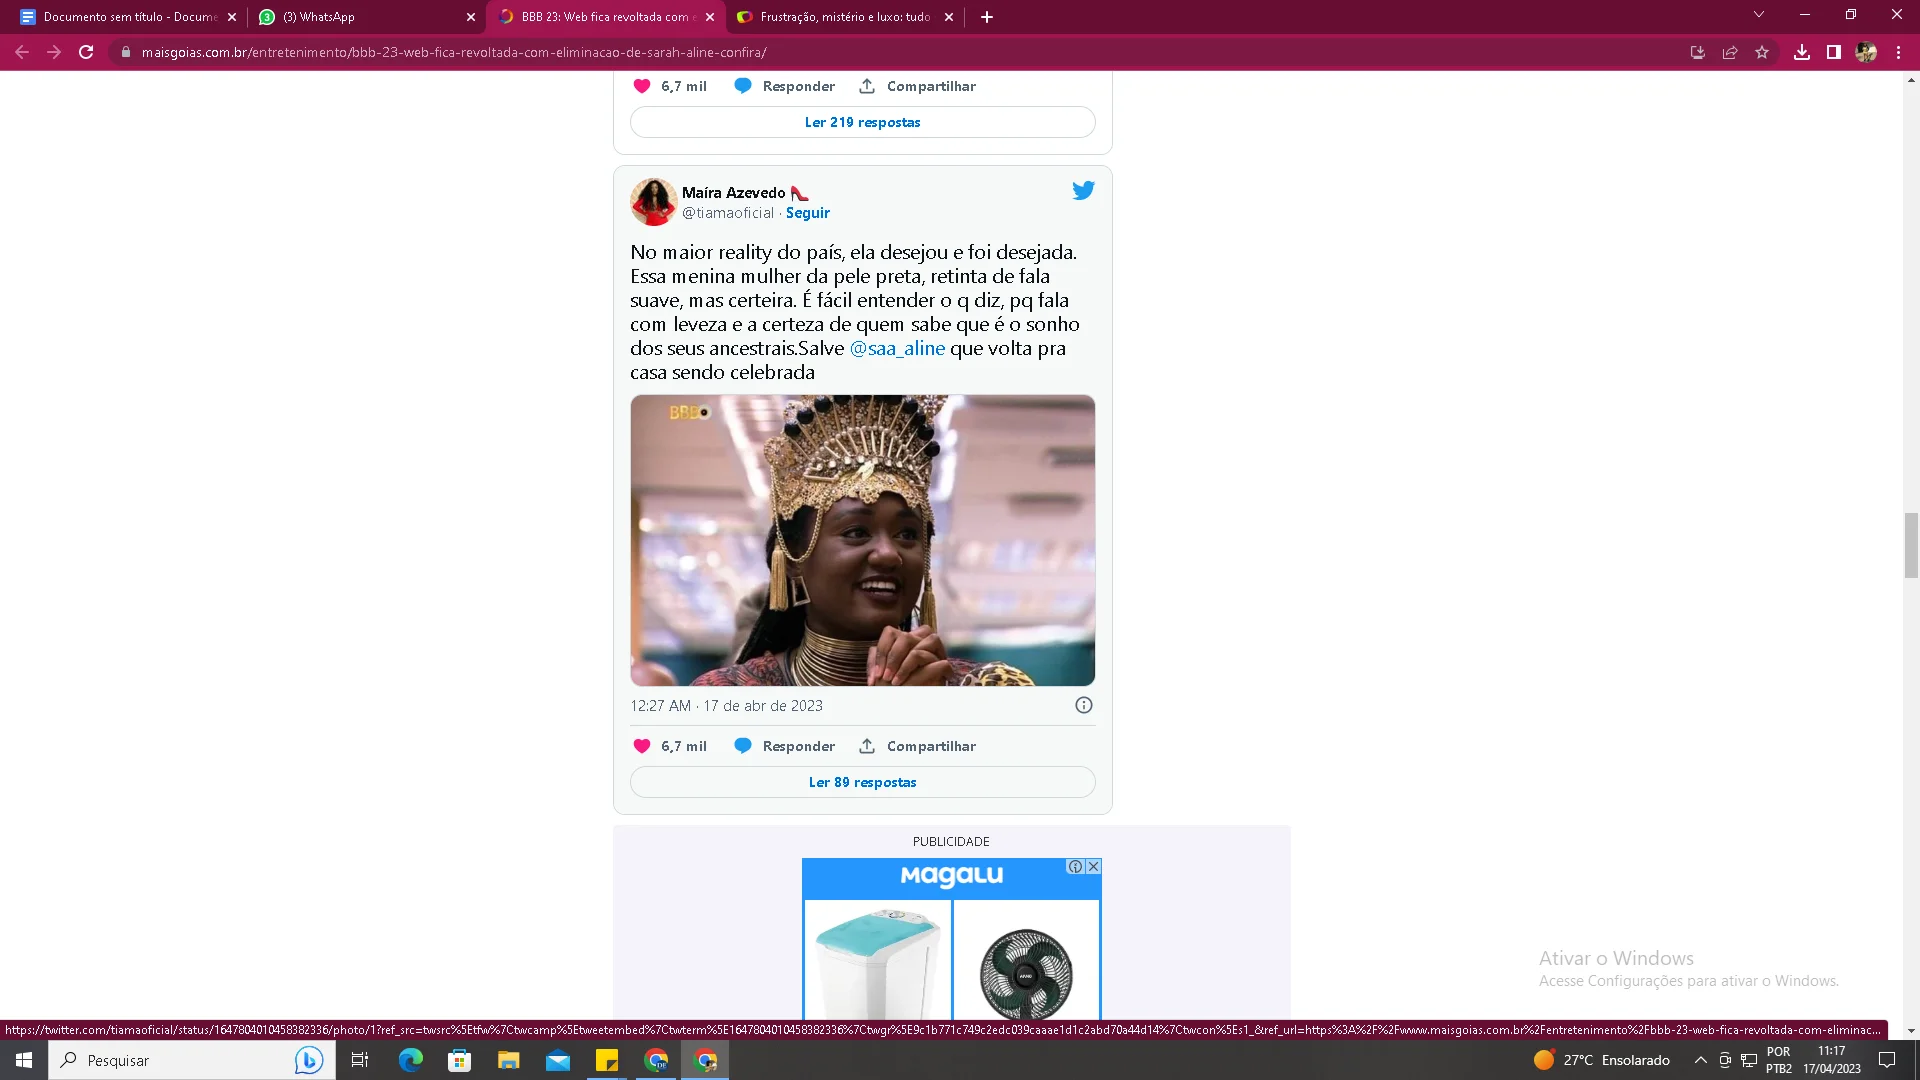
Task: Click the Pesquisar taskbar search box
Action: click(x=190, y=1060)
